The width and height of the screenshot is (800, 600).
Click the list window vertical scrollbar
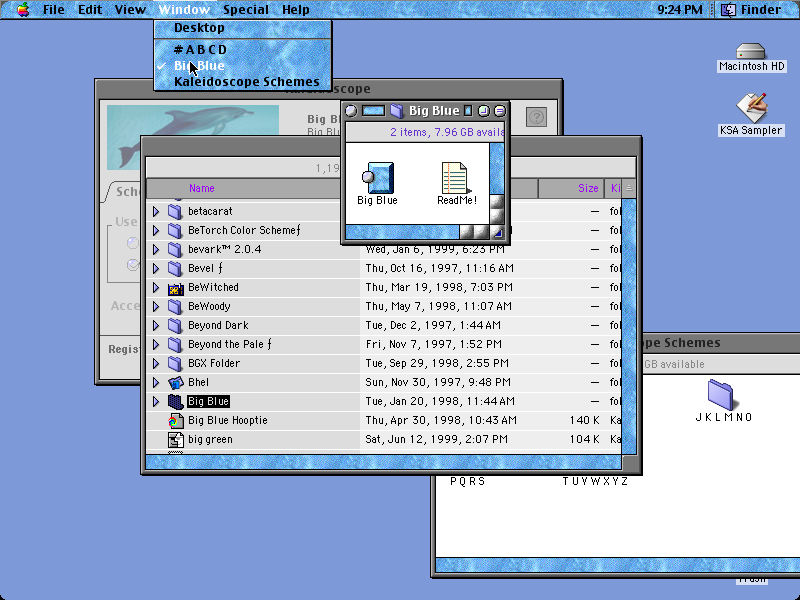[x=629, y=326]
